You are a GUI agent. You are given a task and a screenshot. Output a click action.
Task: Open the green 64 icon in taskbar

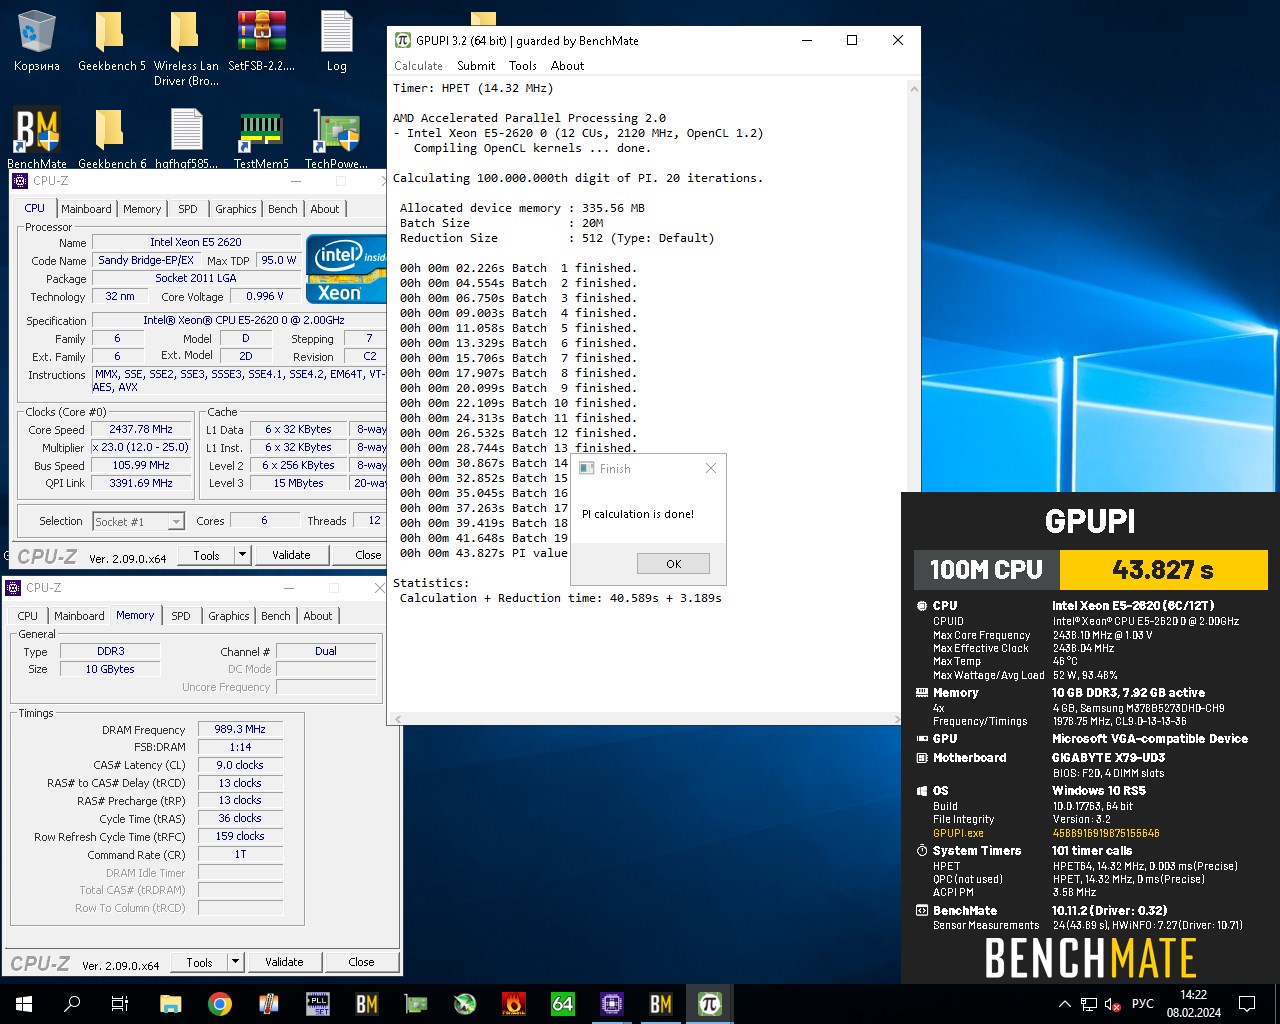pyautogui.click(x=563, y=1004)
